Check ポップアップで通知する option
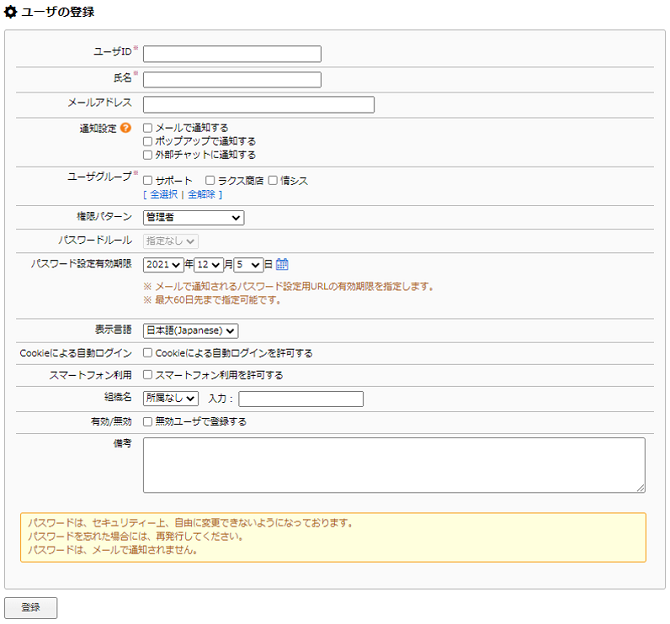This screenshot has height=624, width=670. pos(147,141)
